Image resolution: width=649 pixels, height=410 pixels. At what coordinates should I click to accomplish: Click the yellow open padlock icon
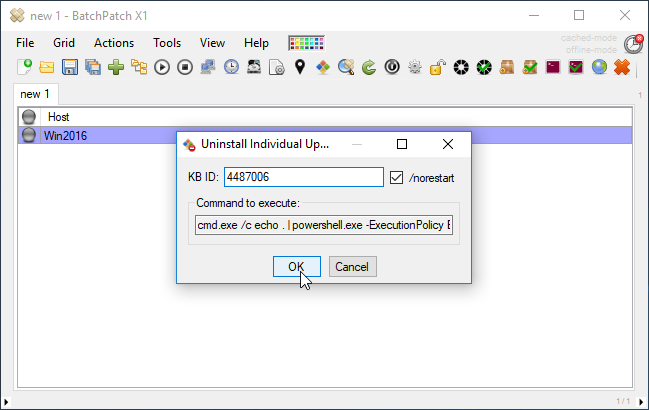point(438,67)
